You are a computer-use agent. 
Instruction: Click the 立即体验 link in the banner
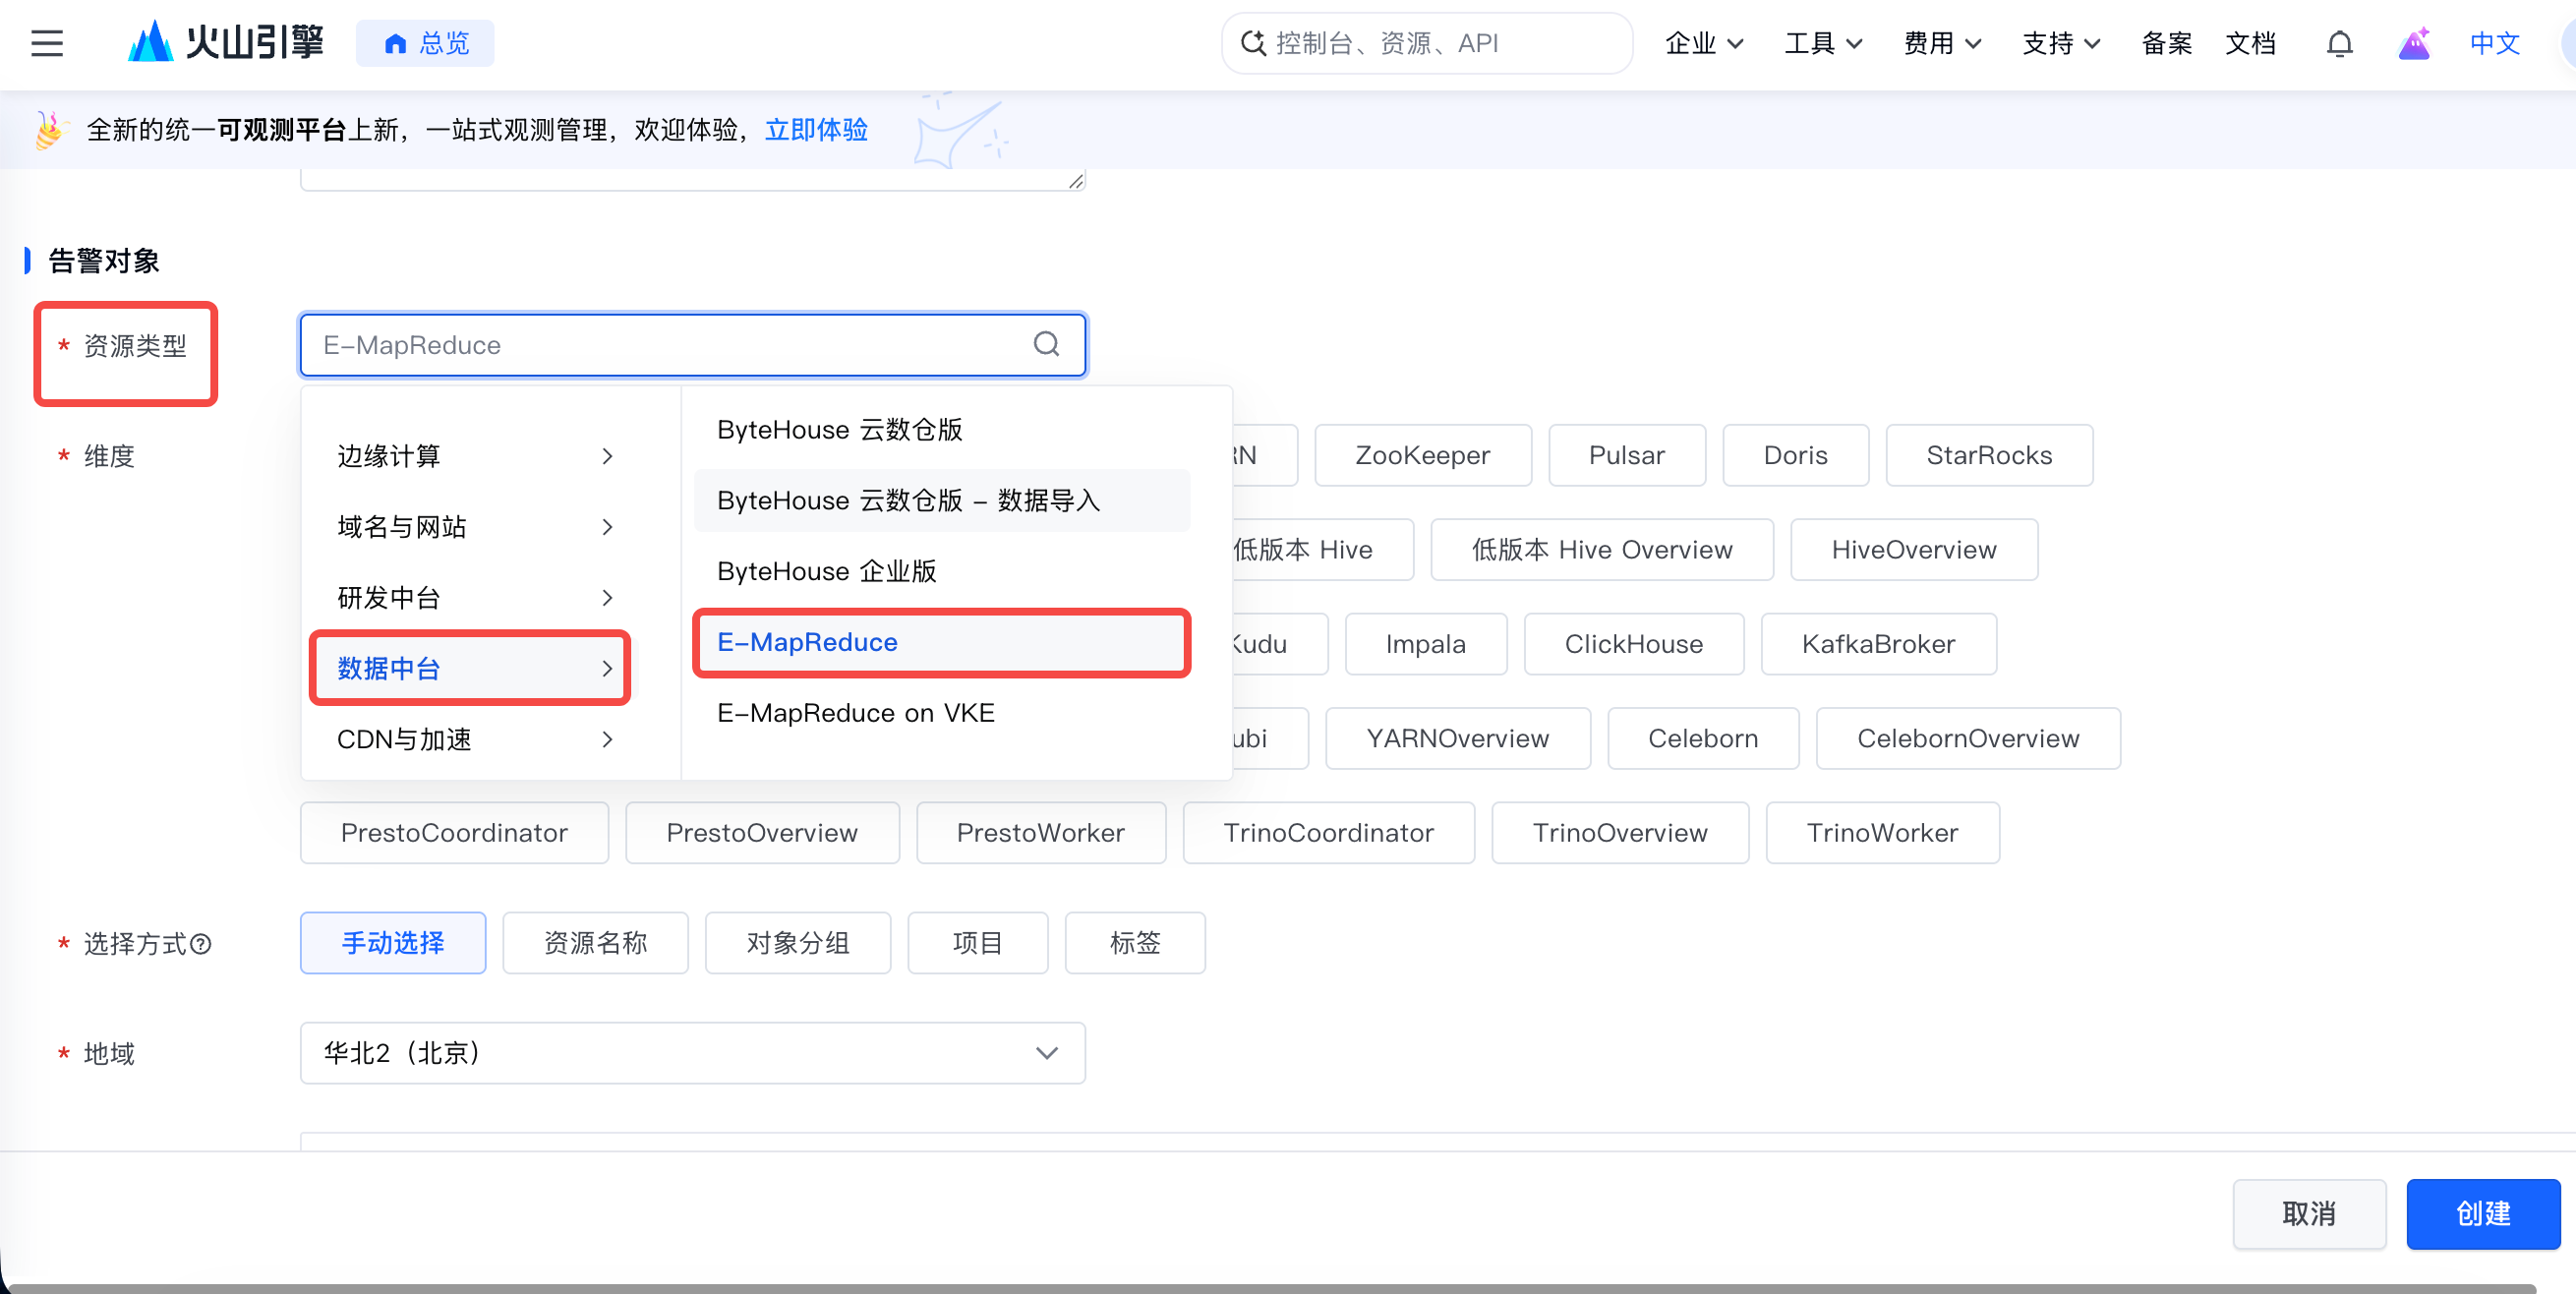pos(816,130)
